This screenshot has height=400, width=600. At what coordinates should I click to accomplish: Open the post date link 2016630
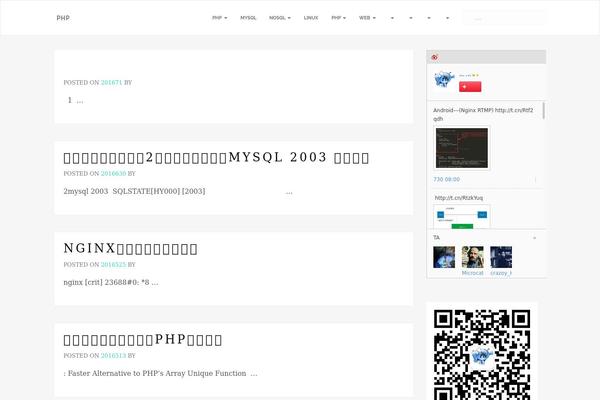[113, 173]
